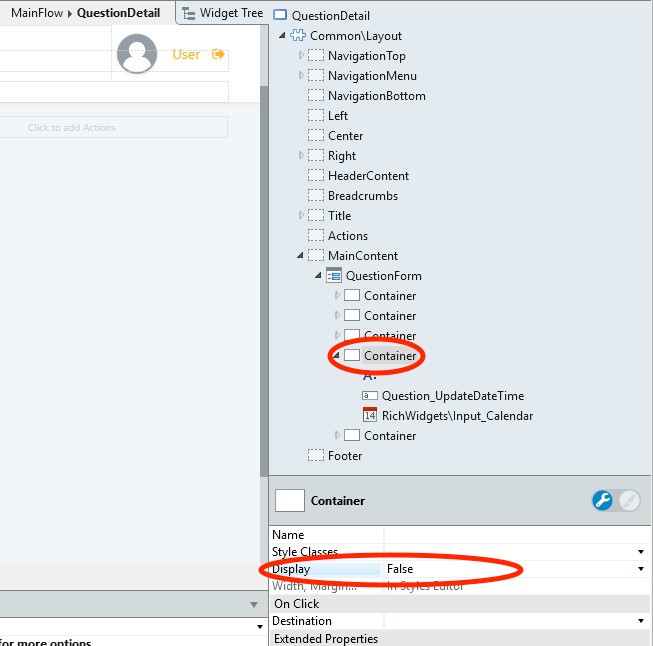653x646 pixels.
Task: Click the Left placeholder icon
Action: click(x=316, y=115)
